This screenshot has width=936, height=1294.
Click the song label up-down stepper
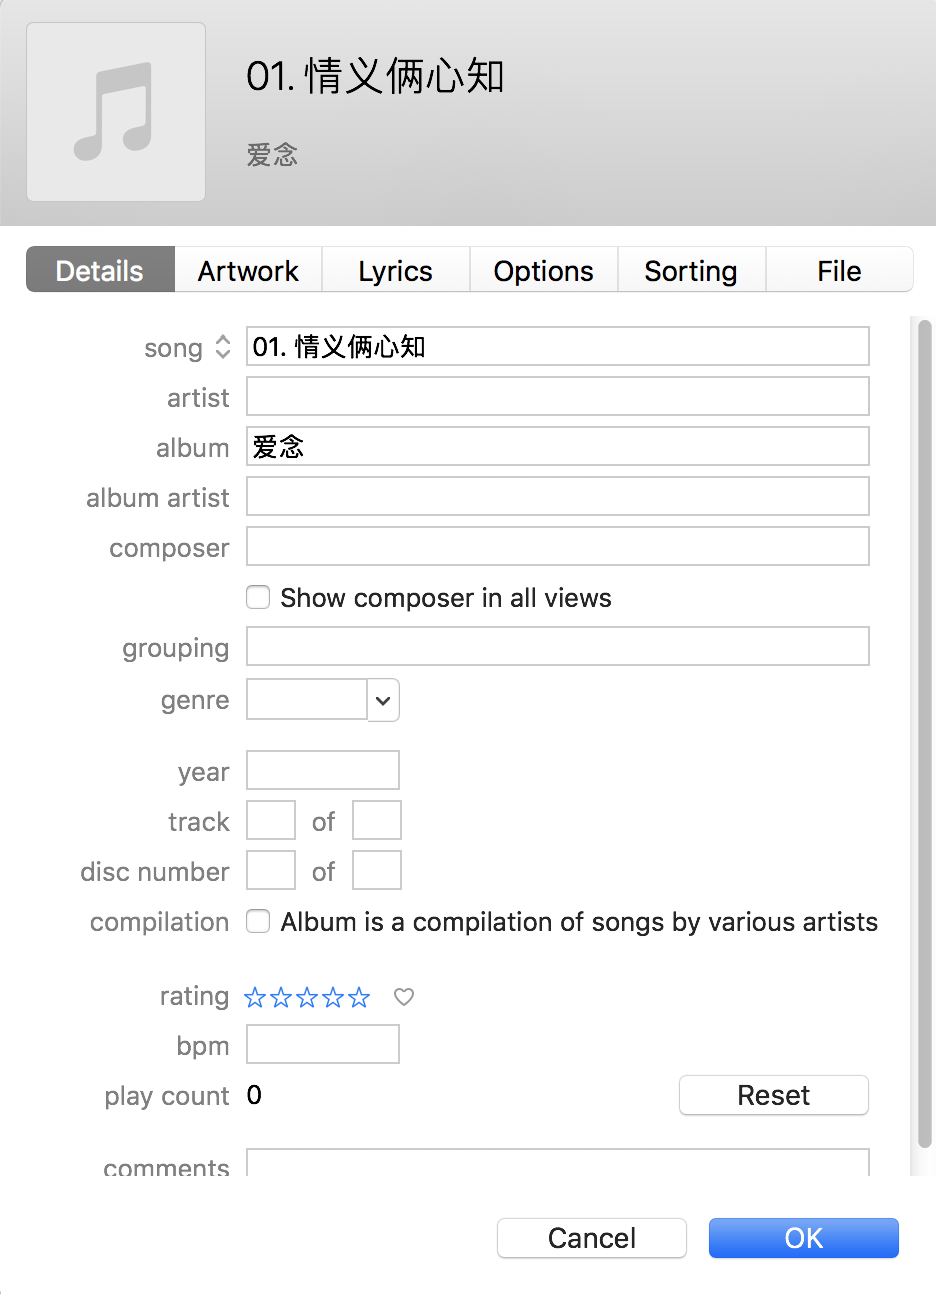click(x=223, y=347)
